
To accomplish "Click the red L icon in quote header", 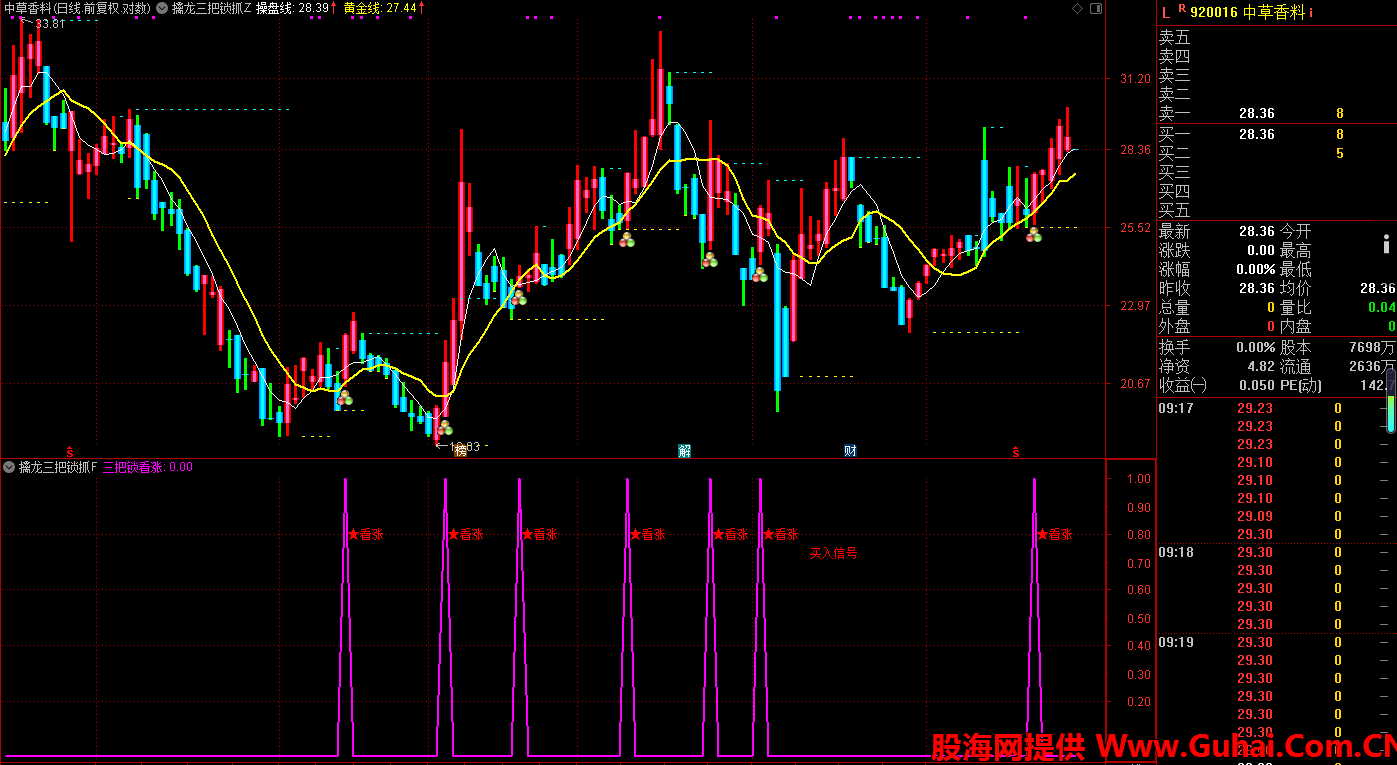I will [1164, 12].
